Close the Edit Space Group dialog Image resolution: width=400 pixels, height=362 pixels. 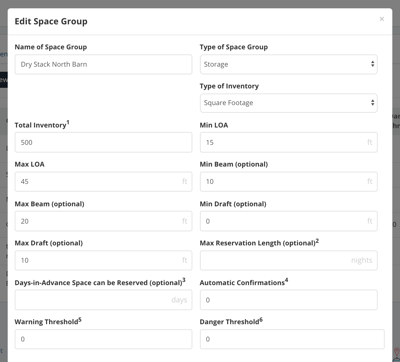coord(382,19)
